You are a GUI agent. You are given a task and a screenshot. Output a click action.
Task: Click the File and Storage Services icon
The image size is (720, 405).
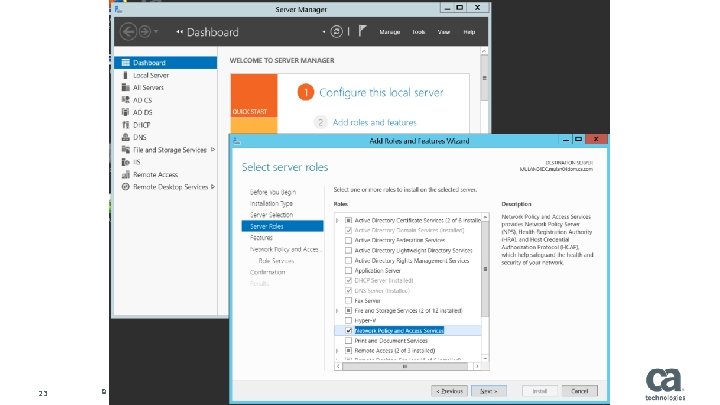pyautogui.click(x=125, y=150)
